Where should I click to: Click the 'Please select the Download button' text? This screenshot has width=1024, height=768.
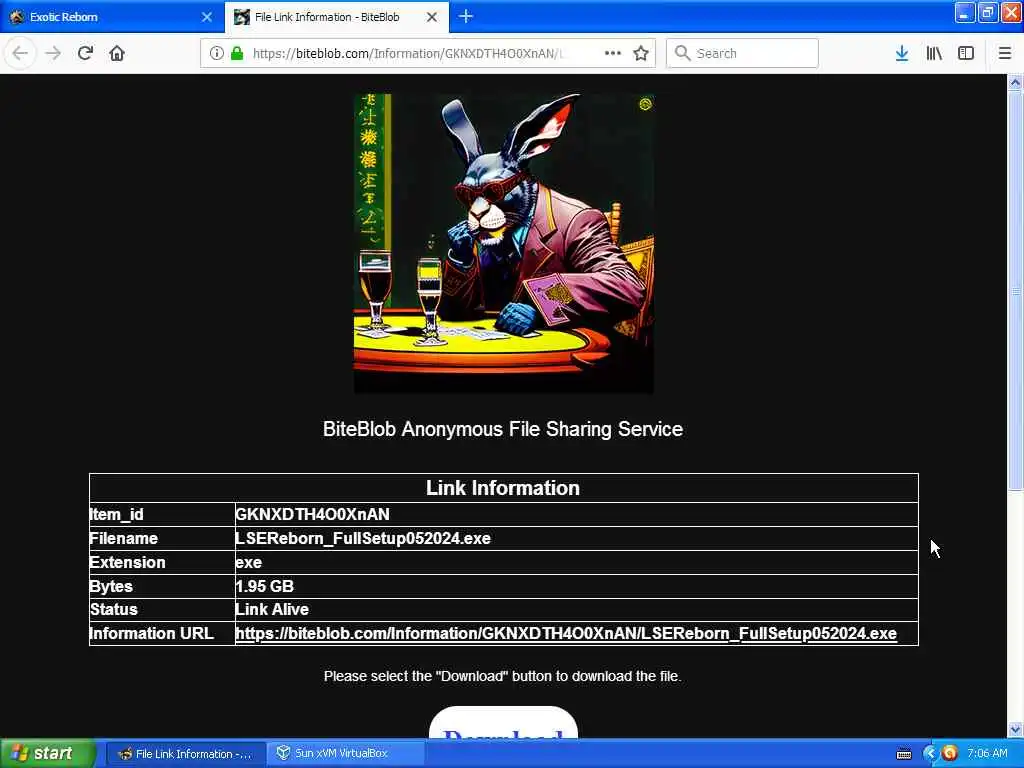pos(503,677)
